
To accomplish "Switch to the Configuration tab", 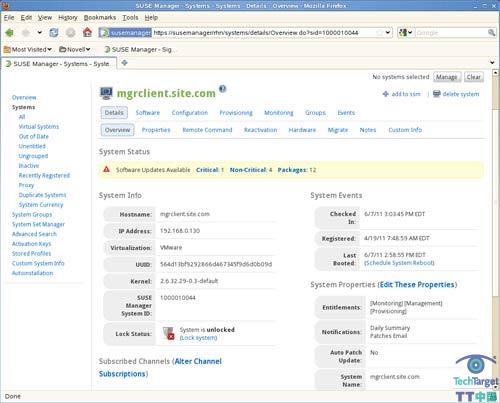I will 190,113.
